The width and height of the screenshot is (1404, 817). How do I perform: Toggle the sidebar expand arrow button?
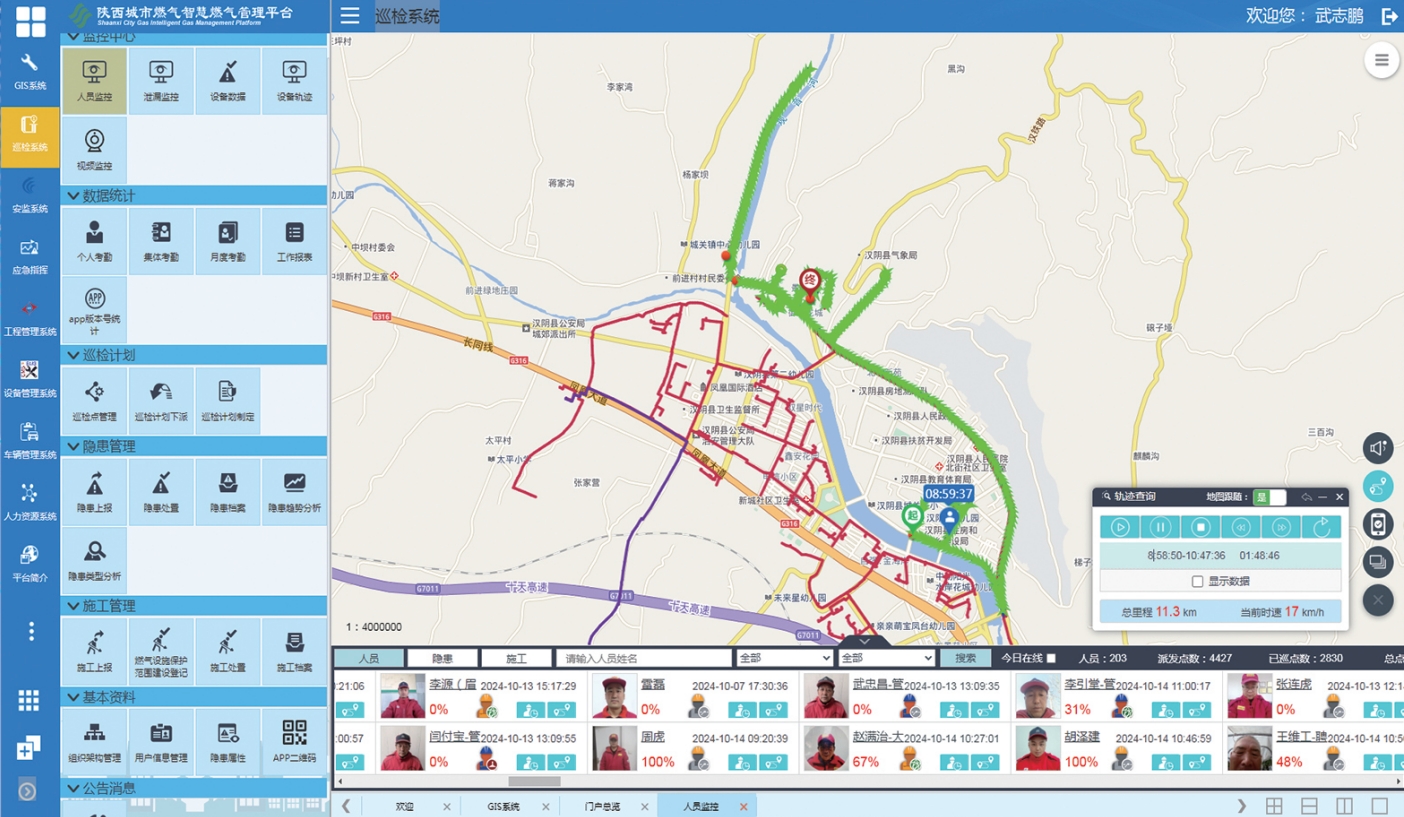(28, 791)
